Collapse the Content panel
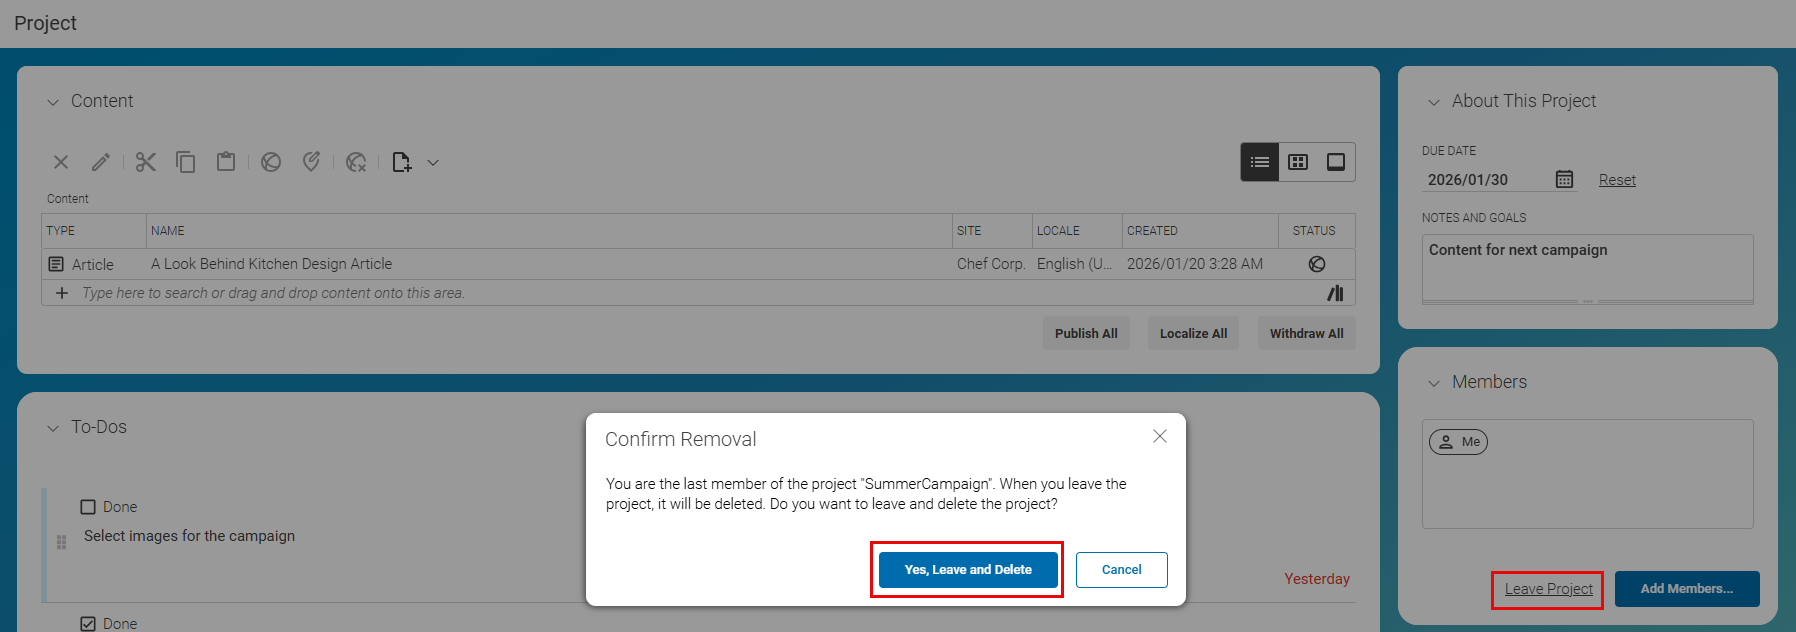Viewport: 1796px width, 632px height. coord(53,102)
